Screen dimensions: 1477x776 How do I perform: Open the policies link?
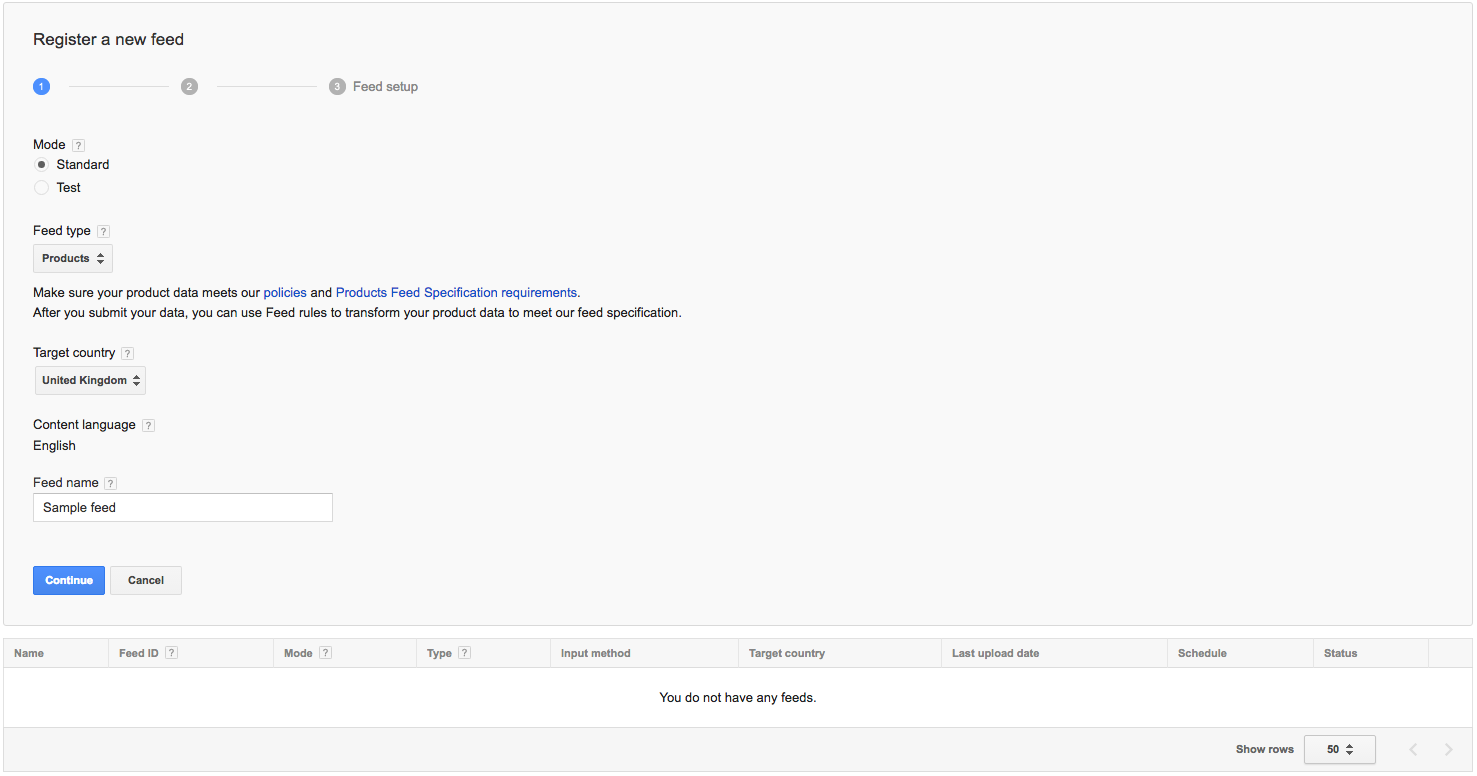point(285,293)
